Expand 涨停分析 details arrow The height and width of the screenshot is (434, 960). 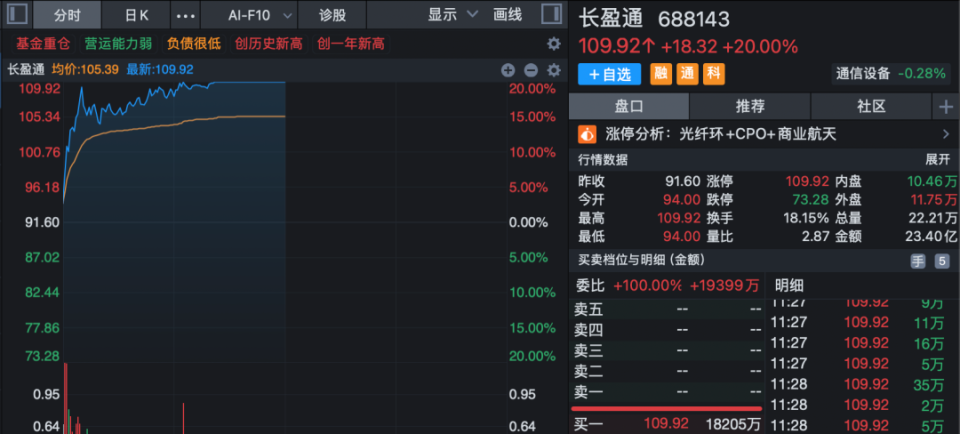tap(946, 134)
